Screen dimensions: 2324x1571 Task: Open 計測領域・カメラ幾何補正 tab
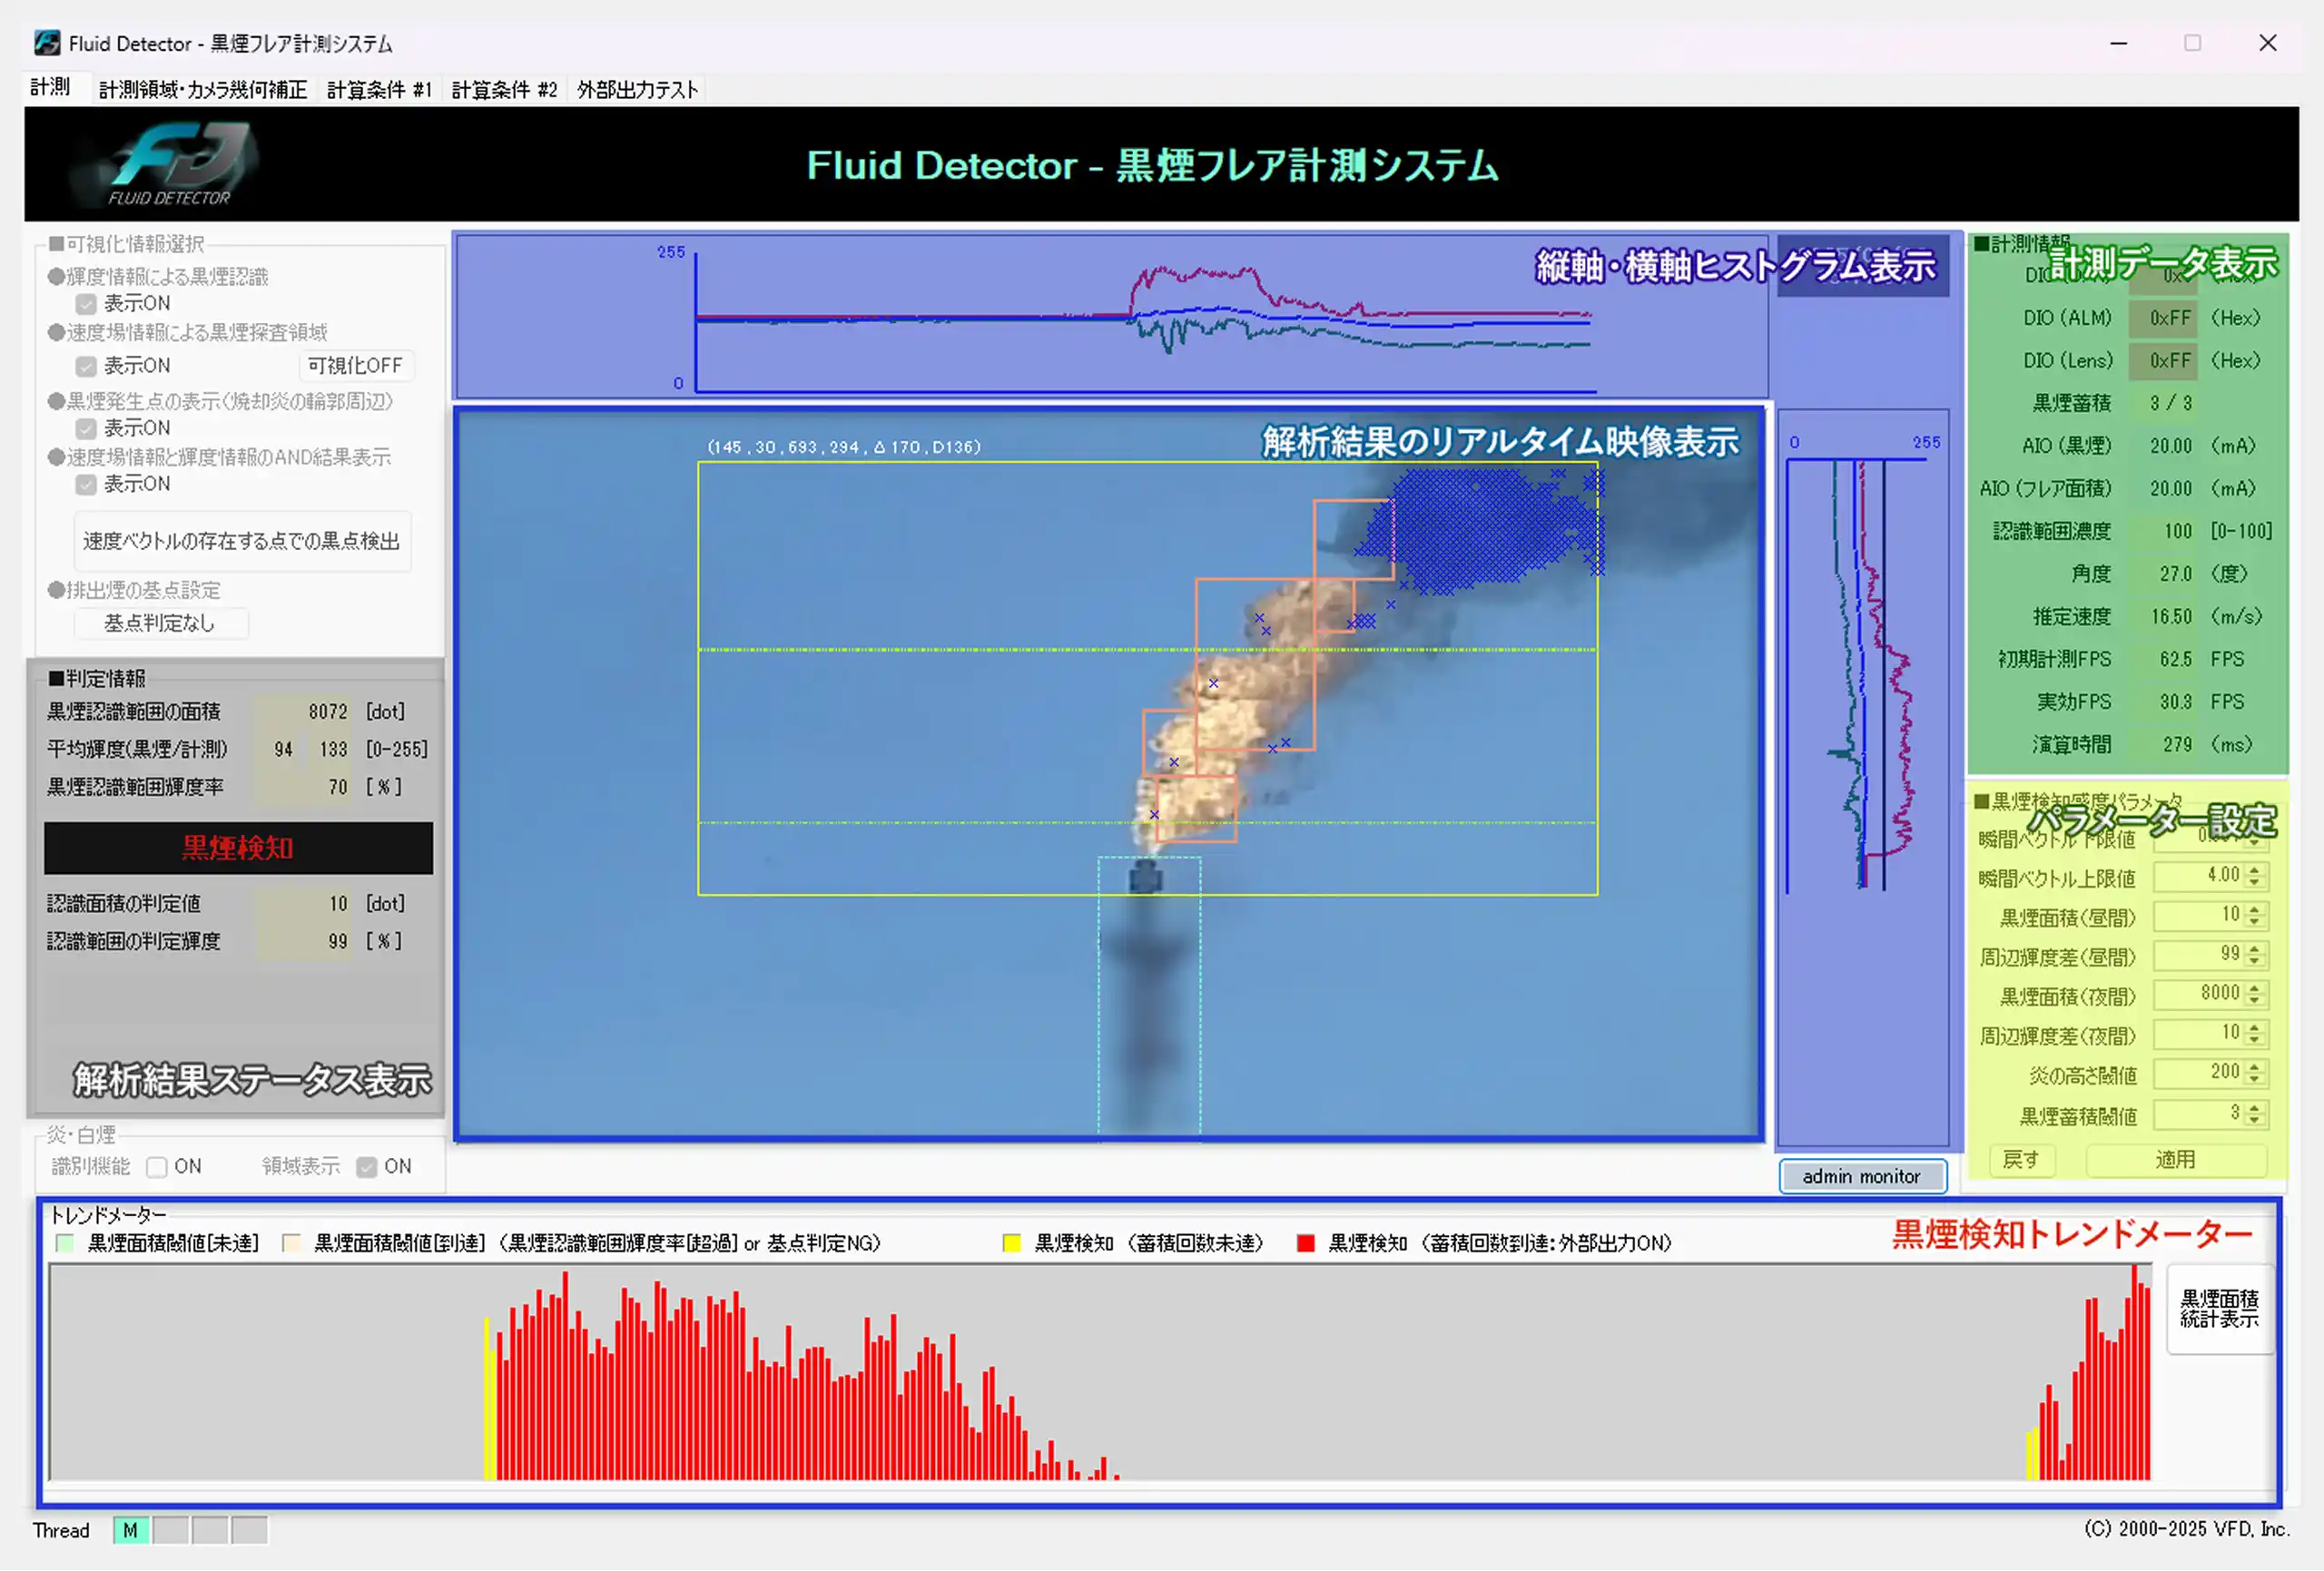[x=203, y=90]
